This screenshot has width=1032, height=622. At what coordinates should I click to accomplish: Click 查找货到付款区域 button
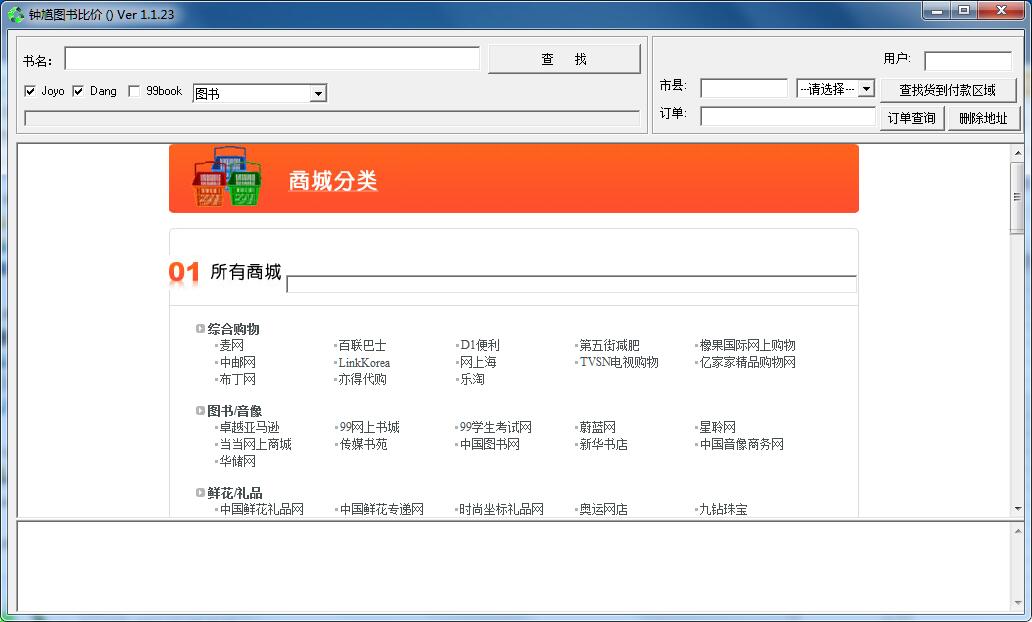[x=948, y=90]
